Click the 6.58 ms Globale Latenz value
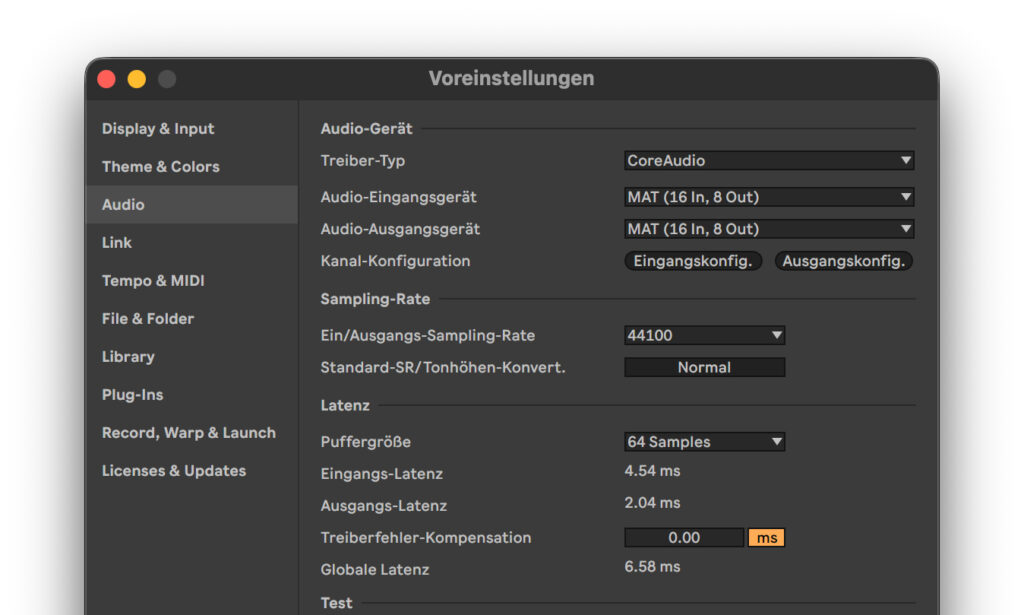1024x615 pixels. click(x=652, y=567)
